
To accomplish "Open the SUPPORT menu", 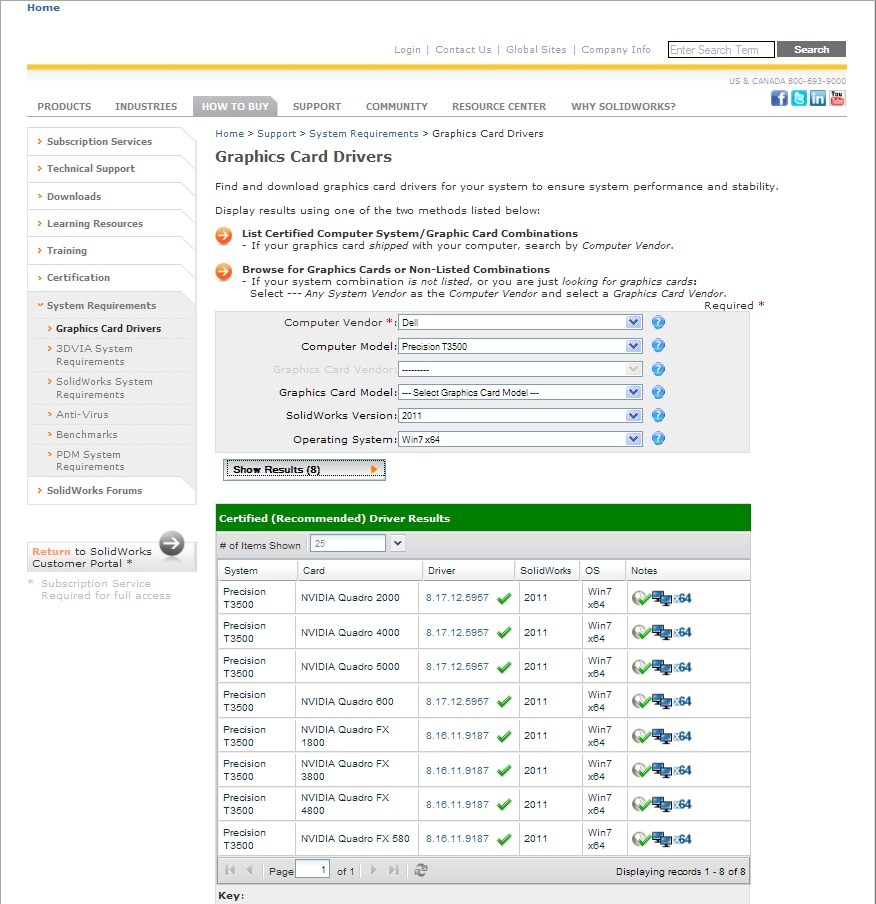I will tap(317, 107).
